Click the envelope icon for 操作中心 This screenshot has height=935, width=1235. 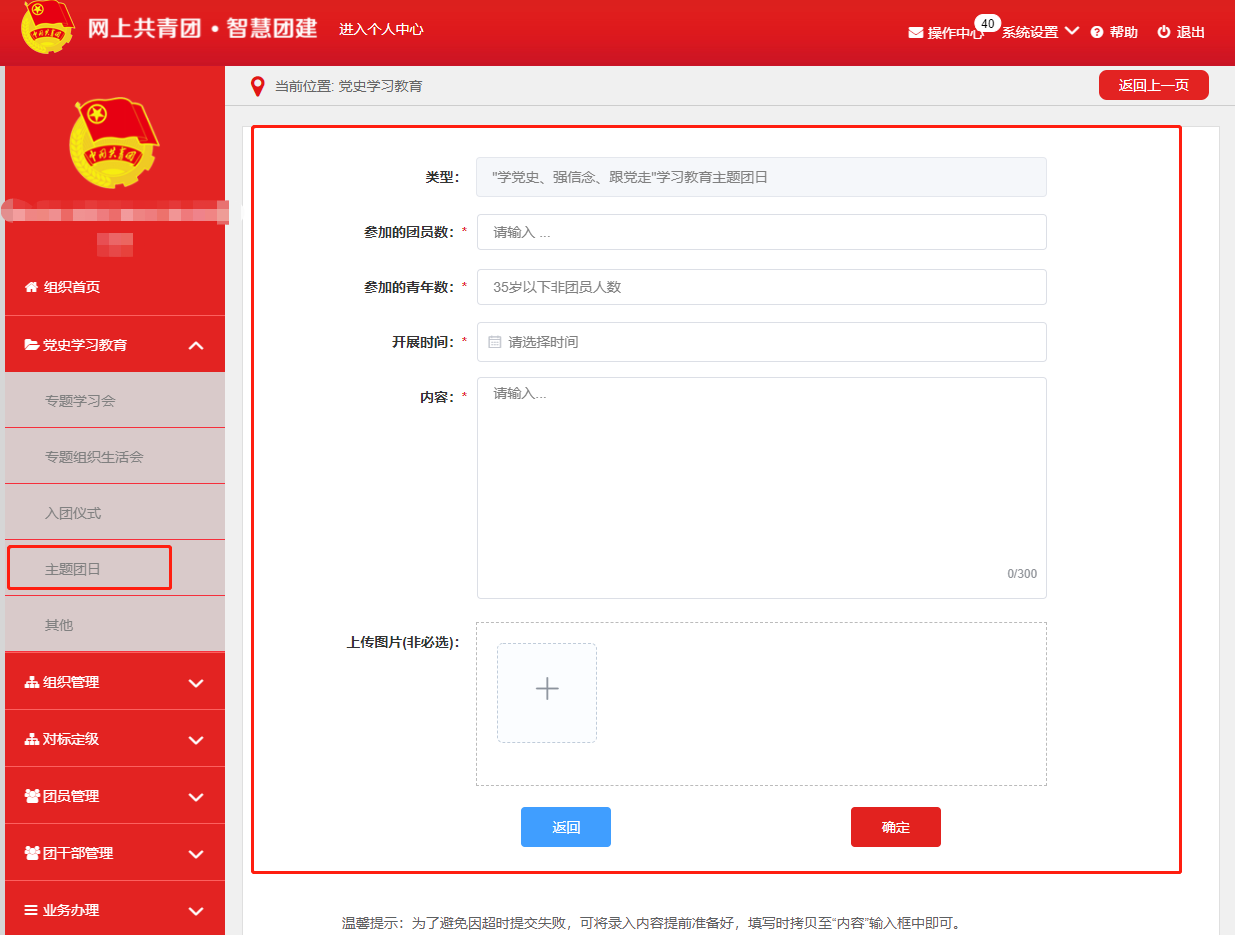pos(915,32)
